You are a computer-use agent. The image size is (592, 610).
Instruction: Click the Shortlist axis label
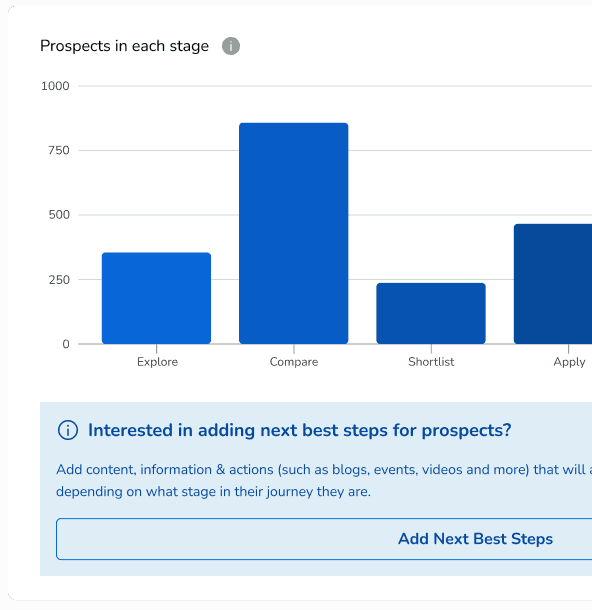pyautogui.click(x=431, y=362)
